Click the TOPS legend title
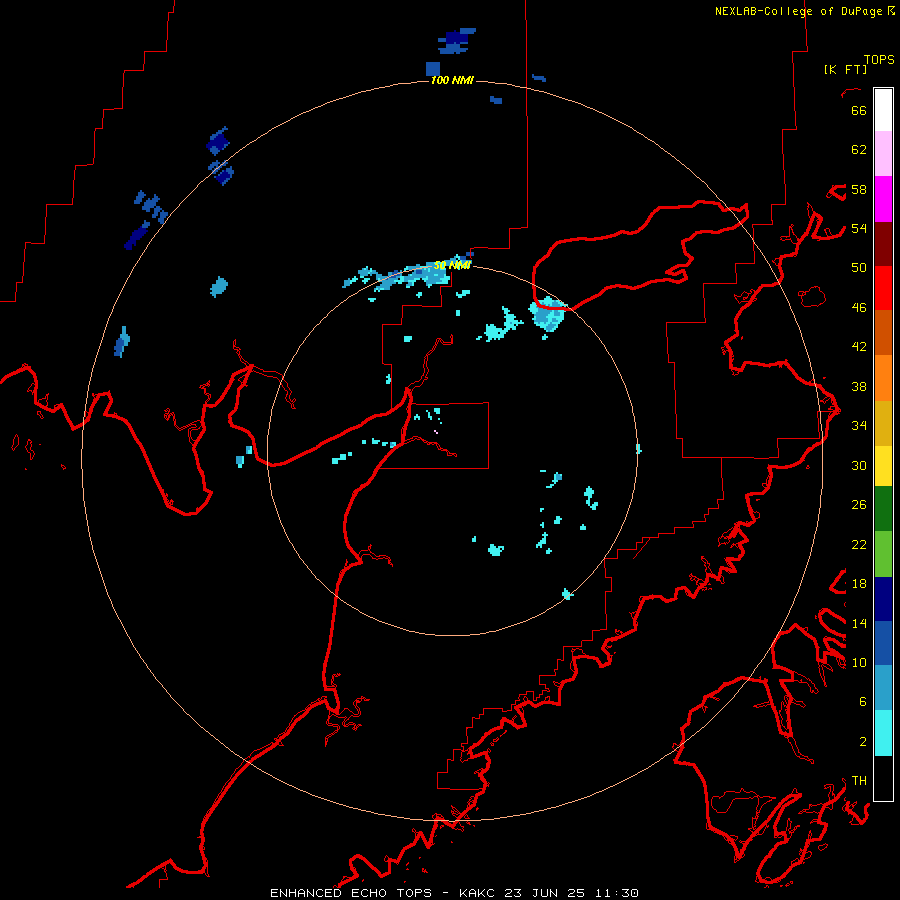Image resolution: width=900 pixels, height=900 pixels. [879, 59]
